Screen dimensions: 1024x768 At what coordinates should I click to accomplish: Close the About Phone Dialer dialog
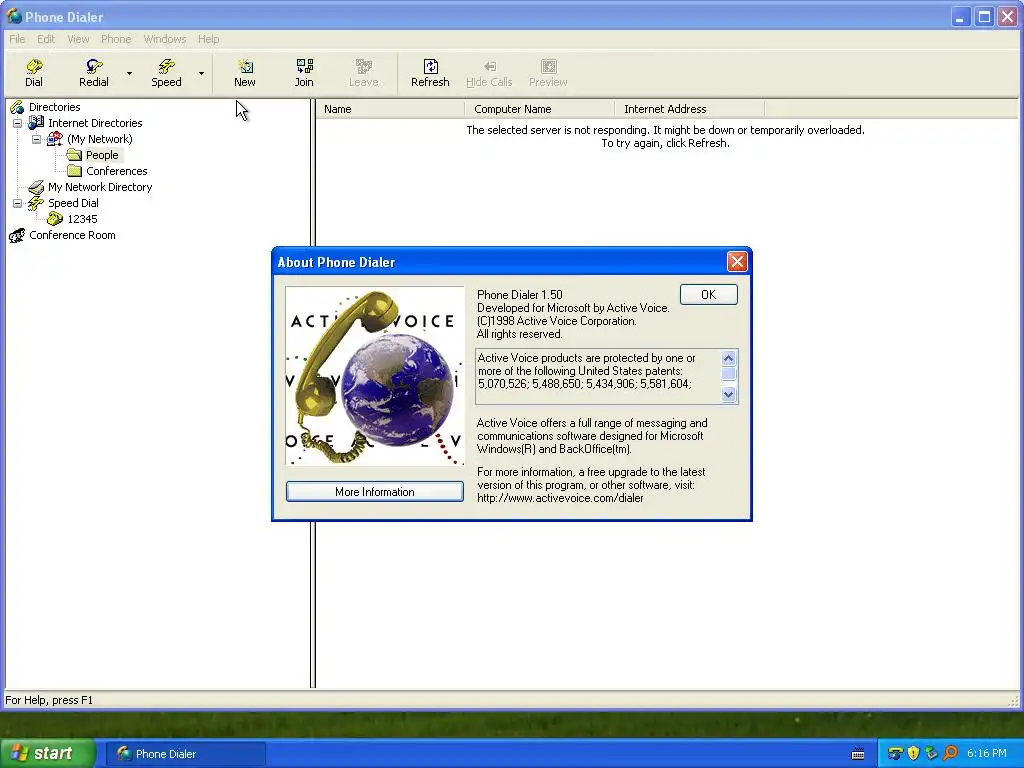(x=737, y=262)
